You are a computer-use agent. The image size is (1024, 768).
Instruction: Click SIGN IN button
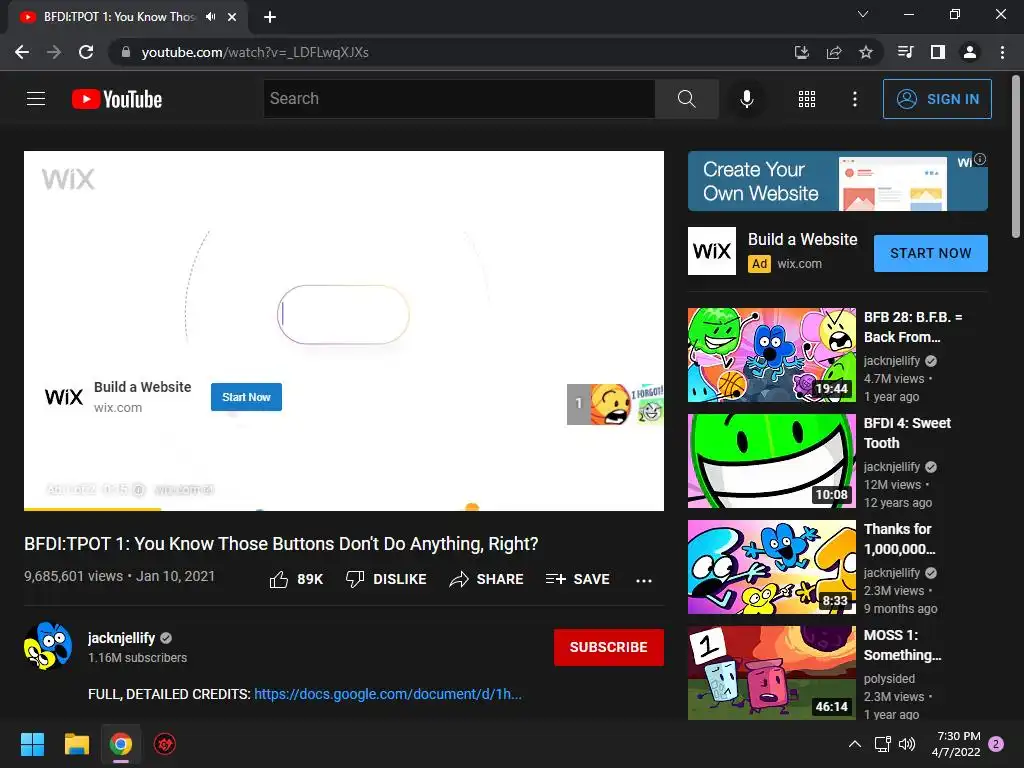pyautogui.click(x=937, y=99)
